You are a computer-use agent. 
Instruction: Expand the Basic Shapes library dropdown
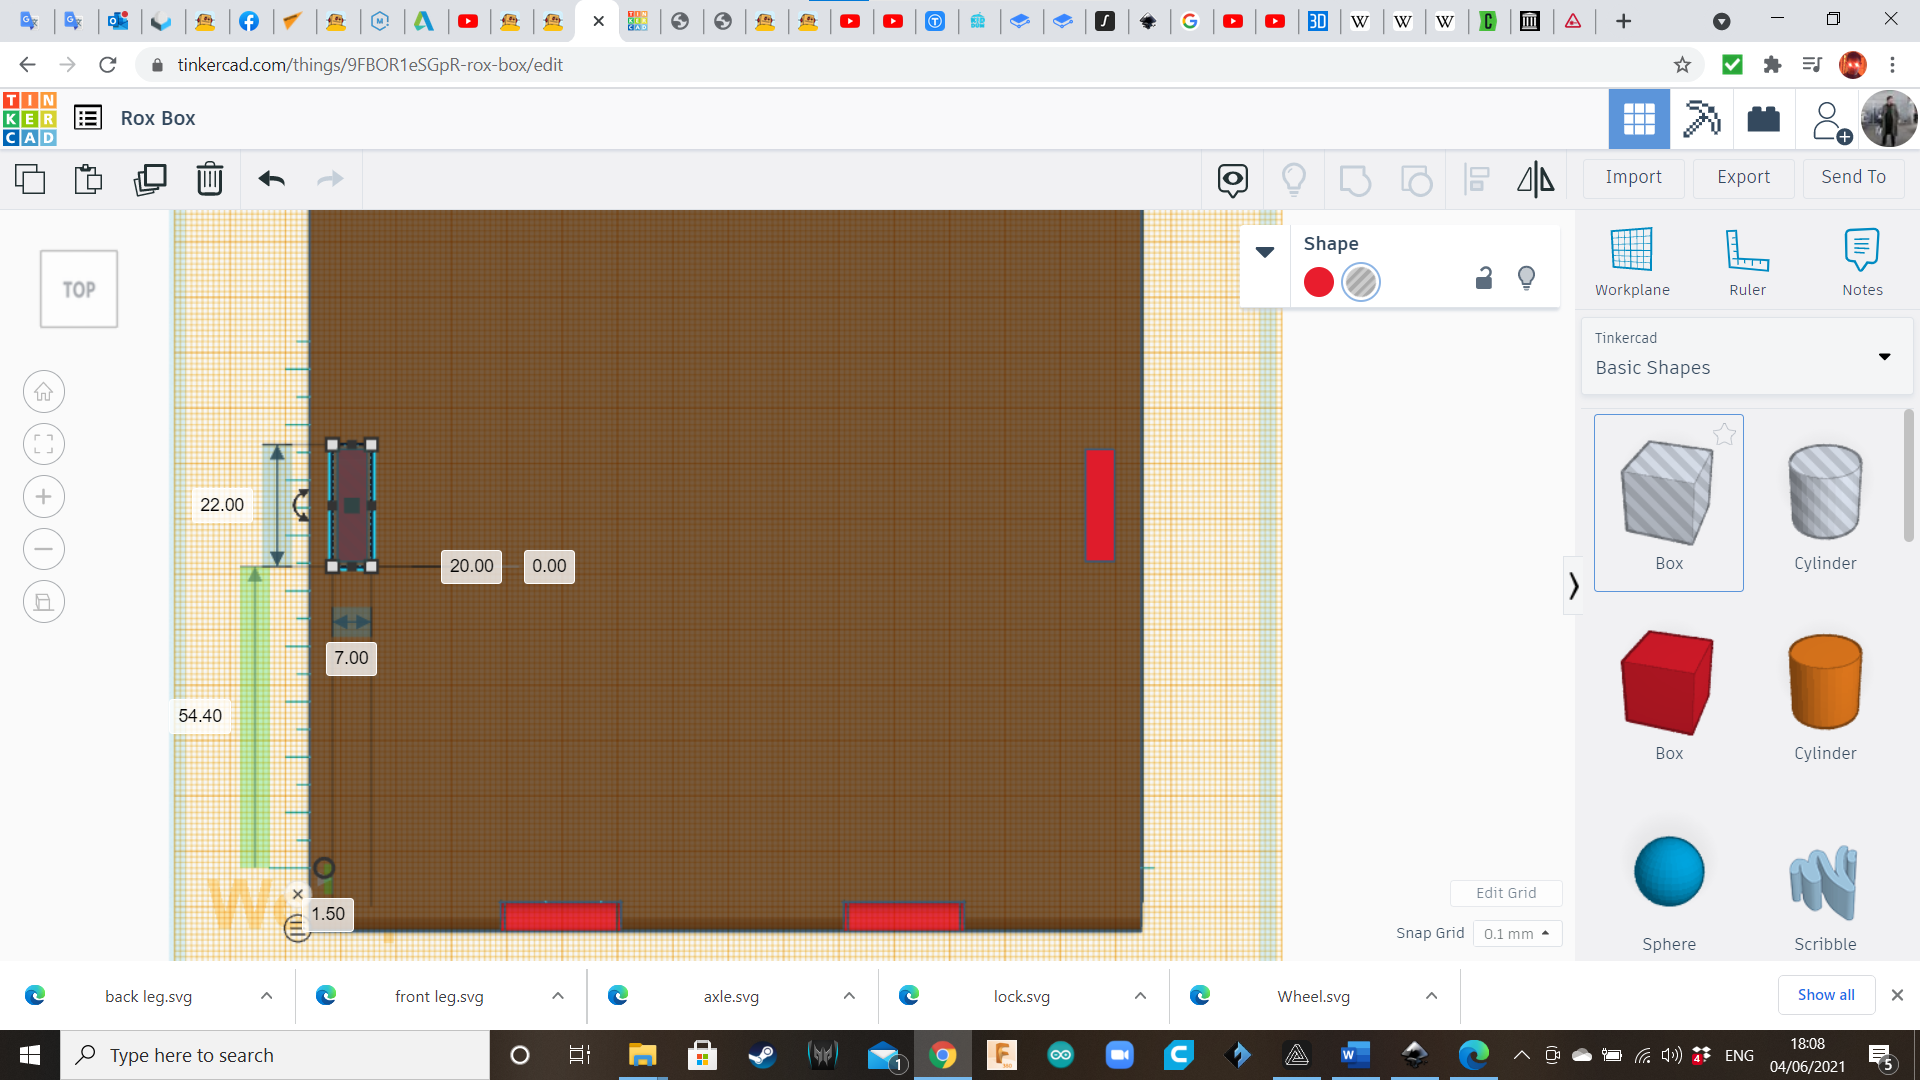tap(1884, 357)
